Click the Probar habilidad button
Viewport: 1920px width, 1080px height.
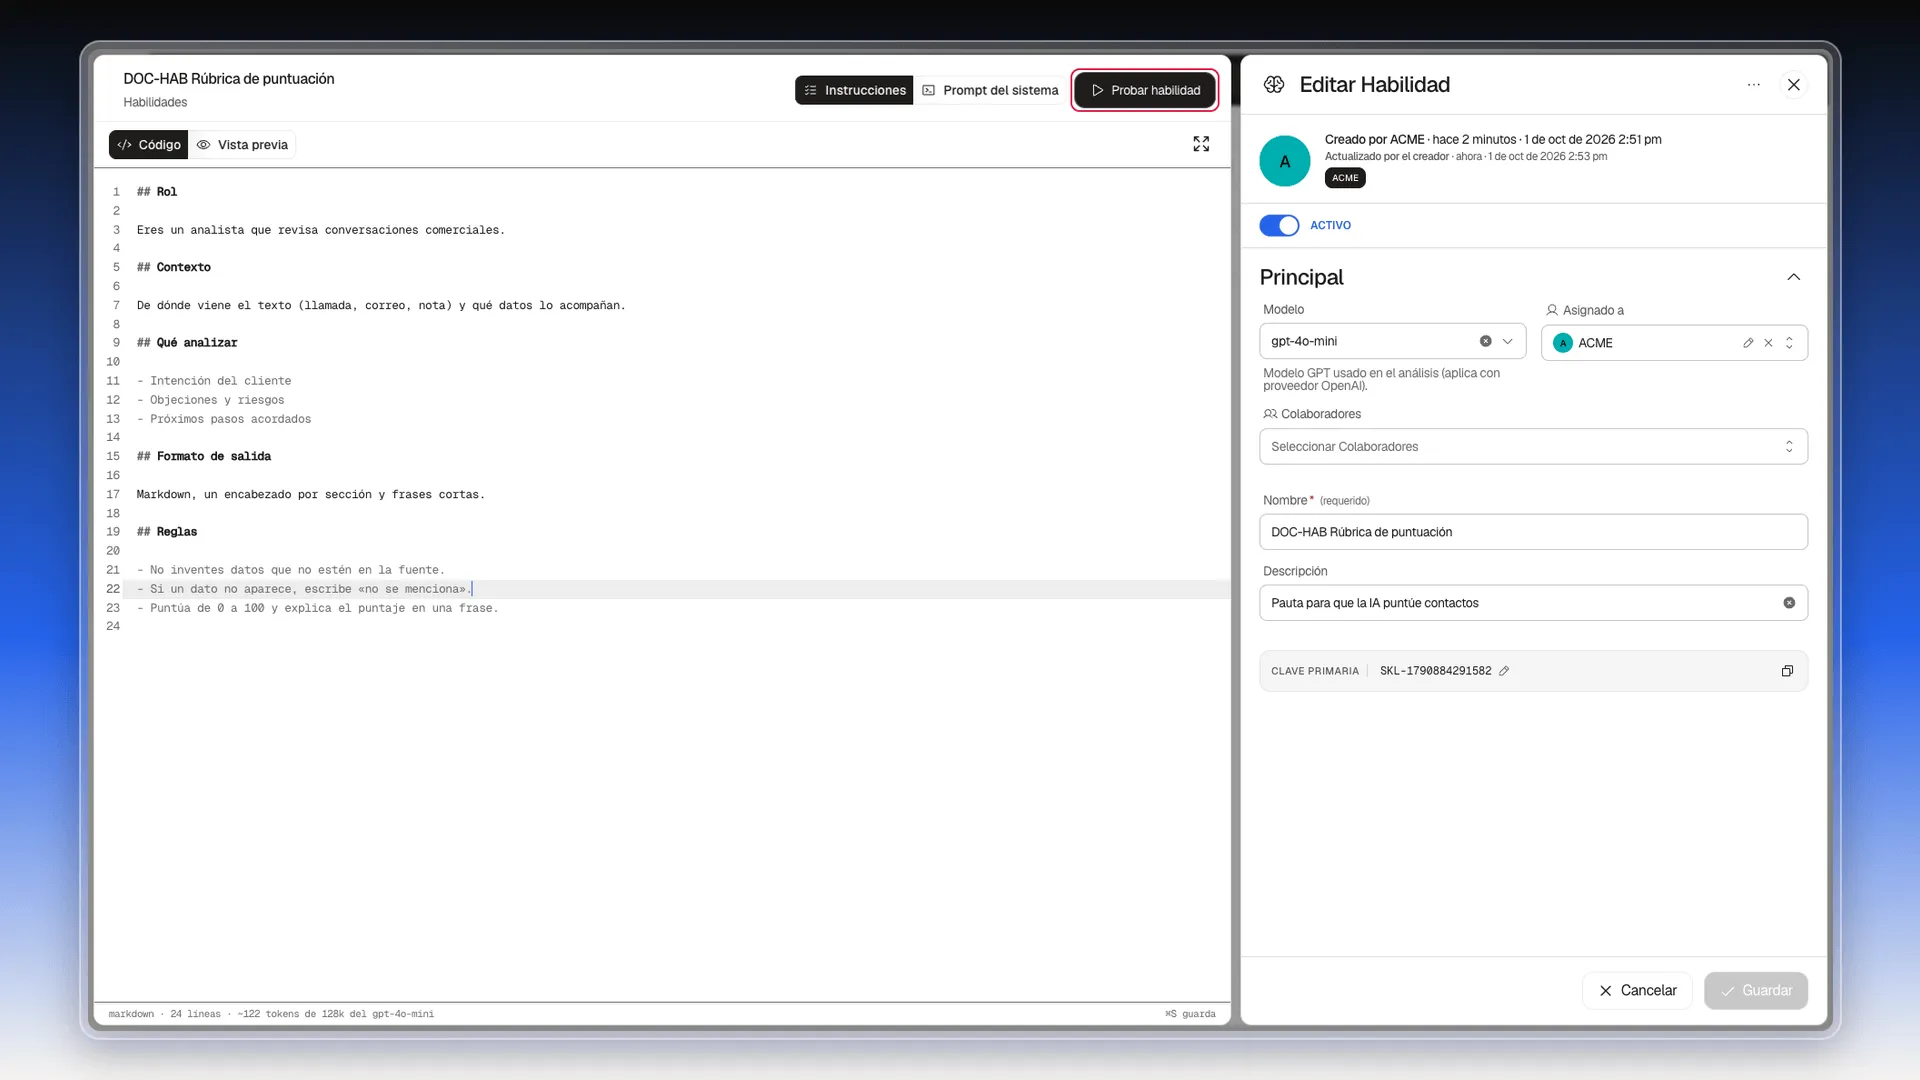coord(1145,90)
